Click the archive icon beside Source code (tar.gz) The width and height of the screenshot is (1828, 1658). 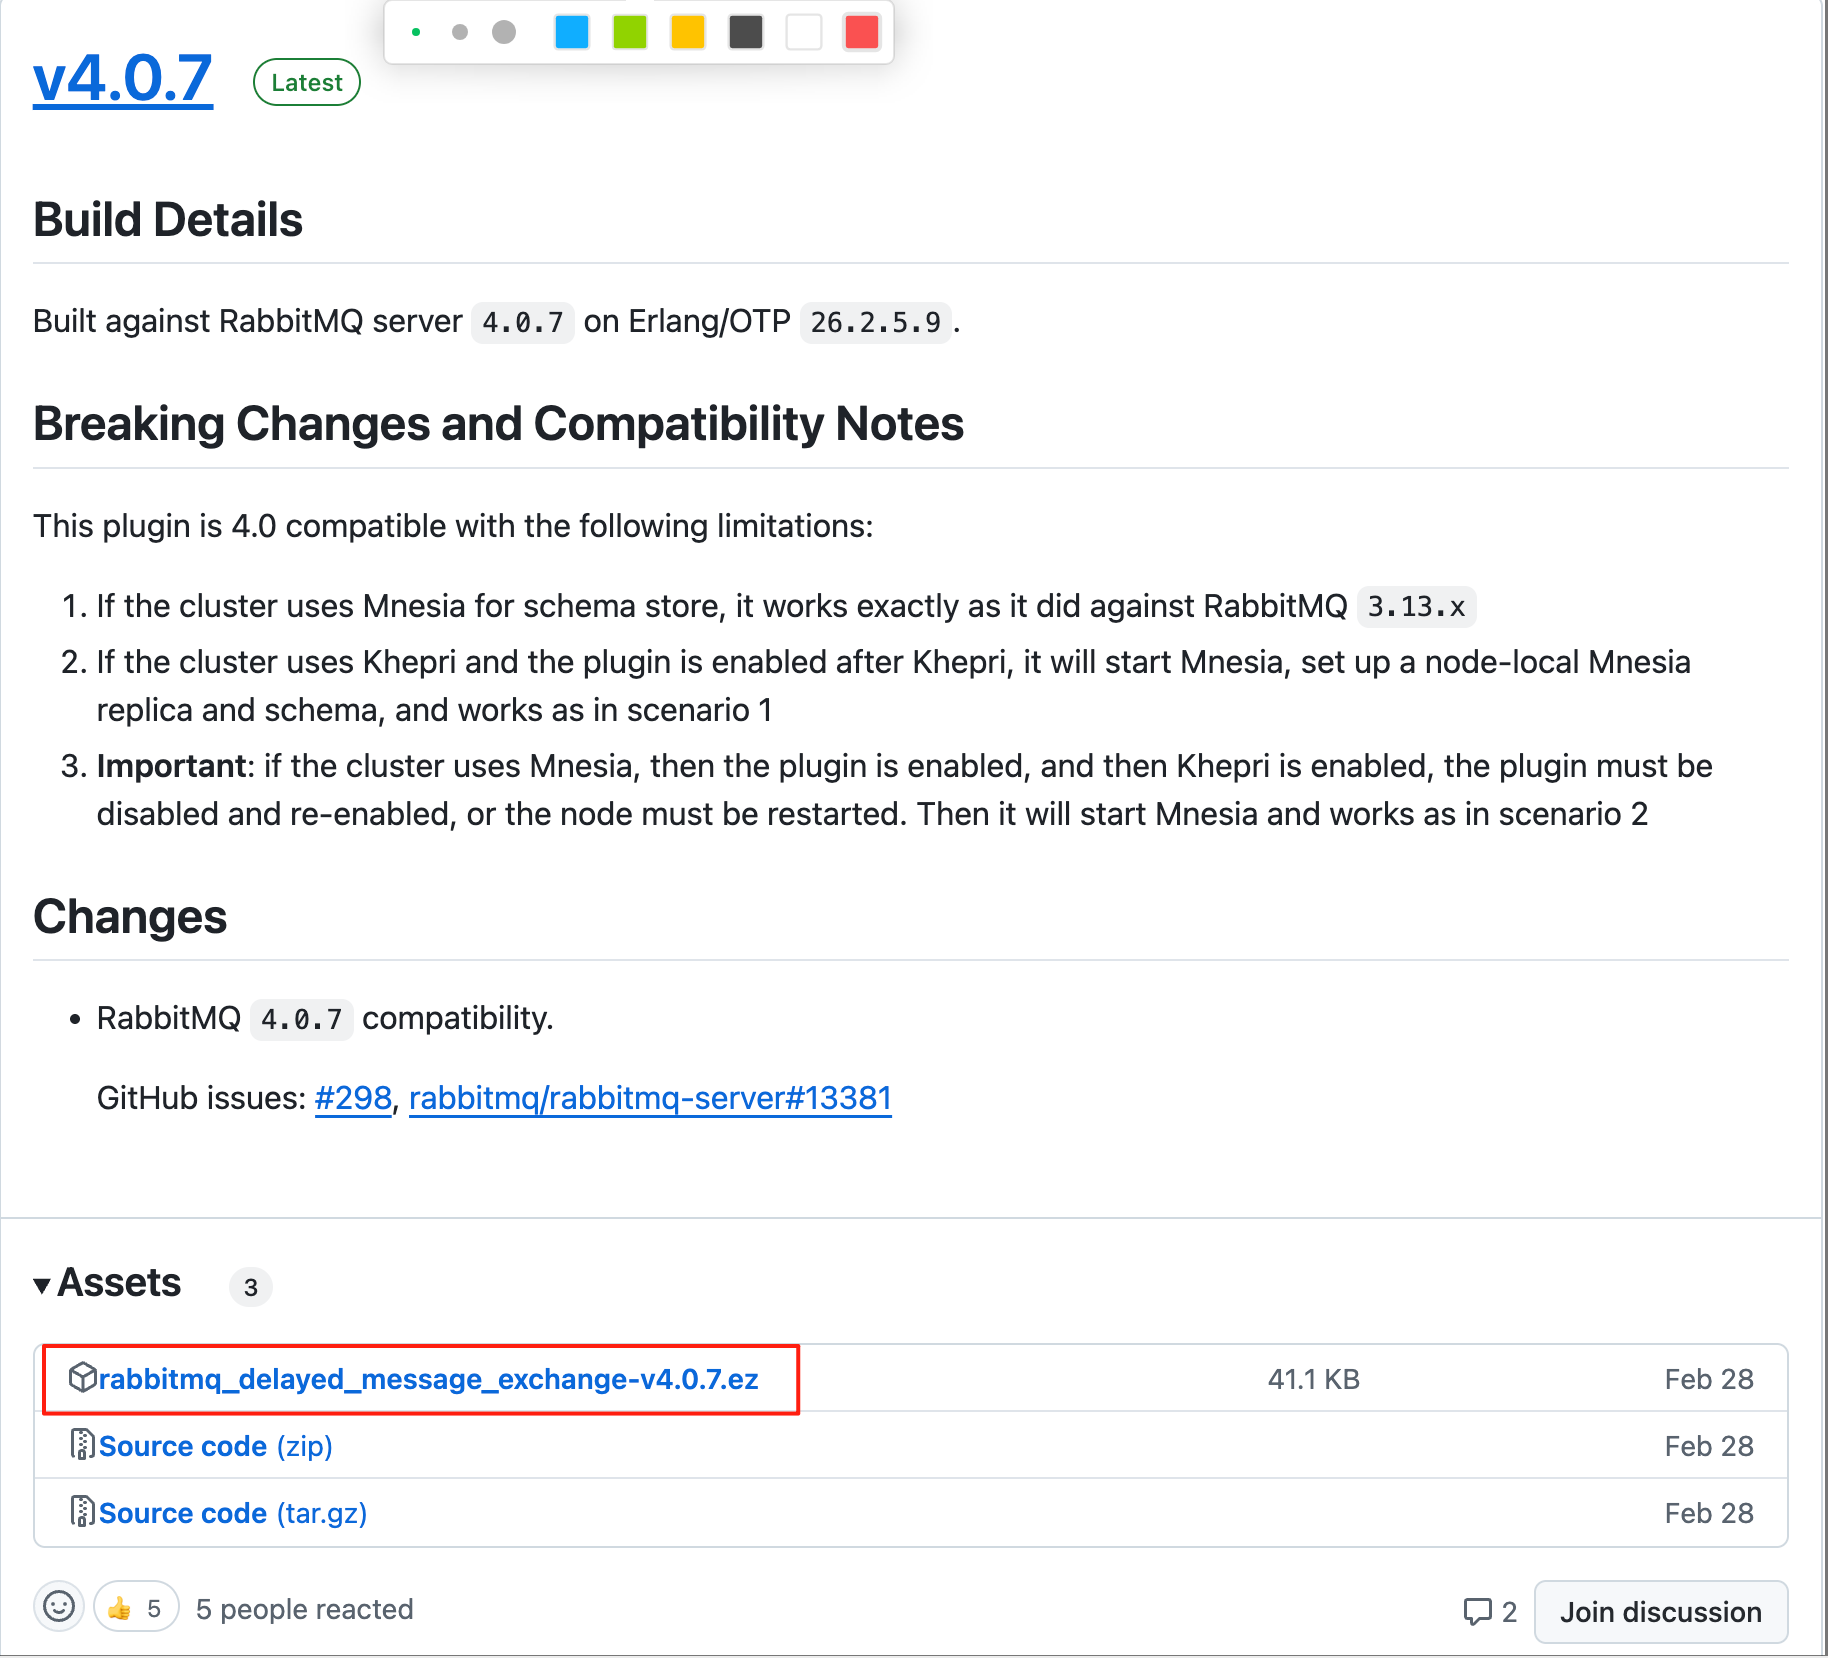[82, 1512]
